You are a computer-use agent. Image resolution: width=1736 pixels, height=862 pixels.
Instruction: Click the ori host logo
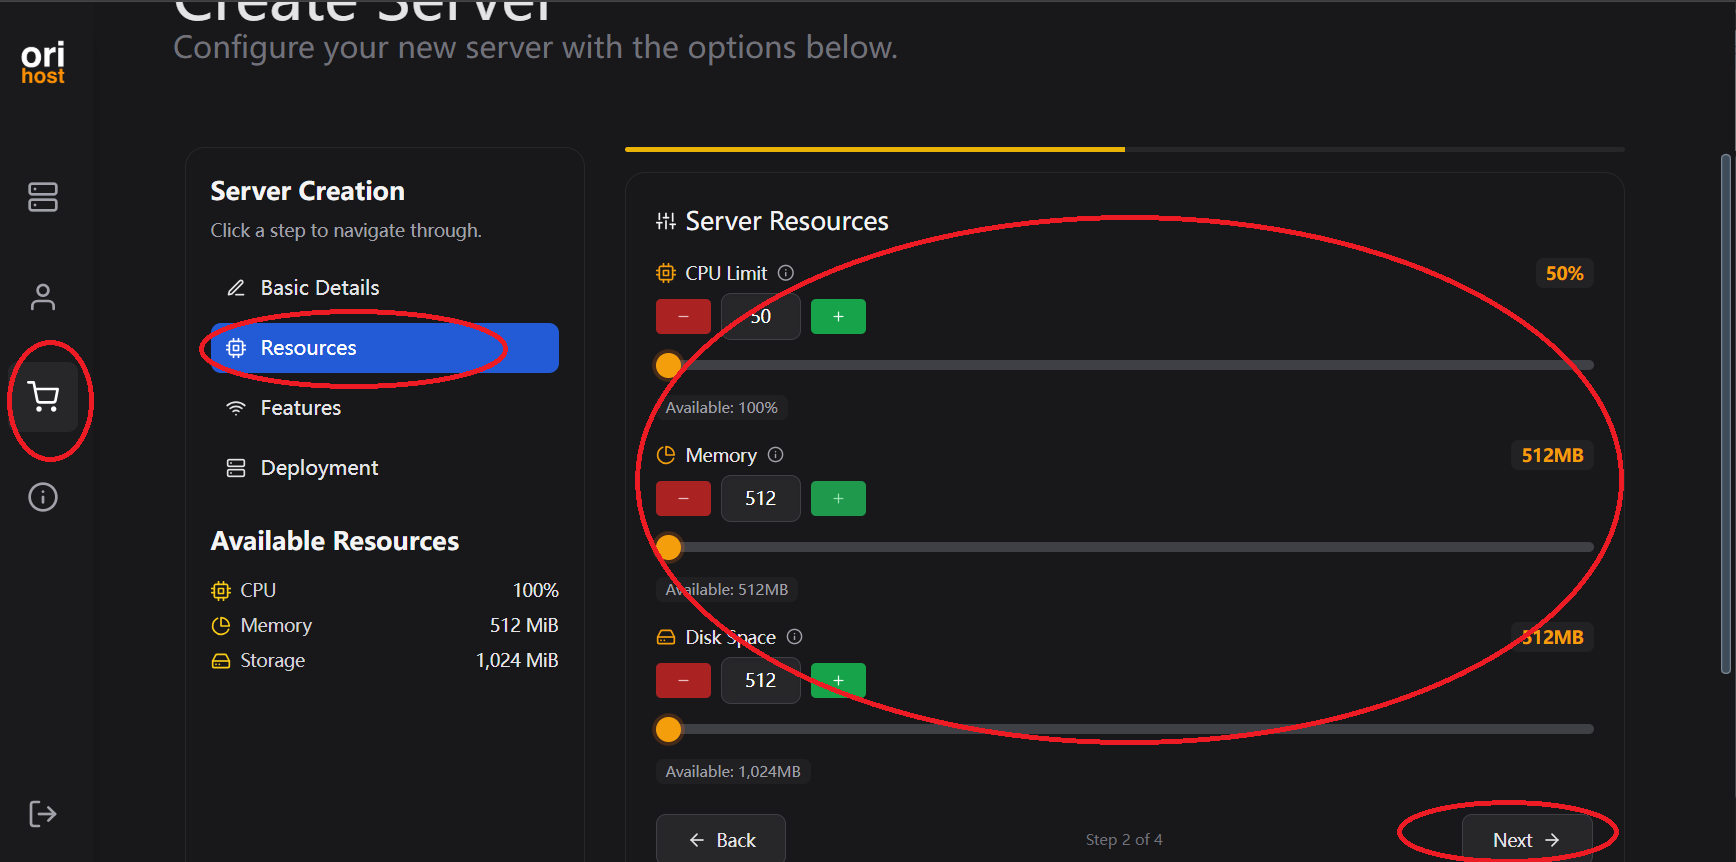43,62
